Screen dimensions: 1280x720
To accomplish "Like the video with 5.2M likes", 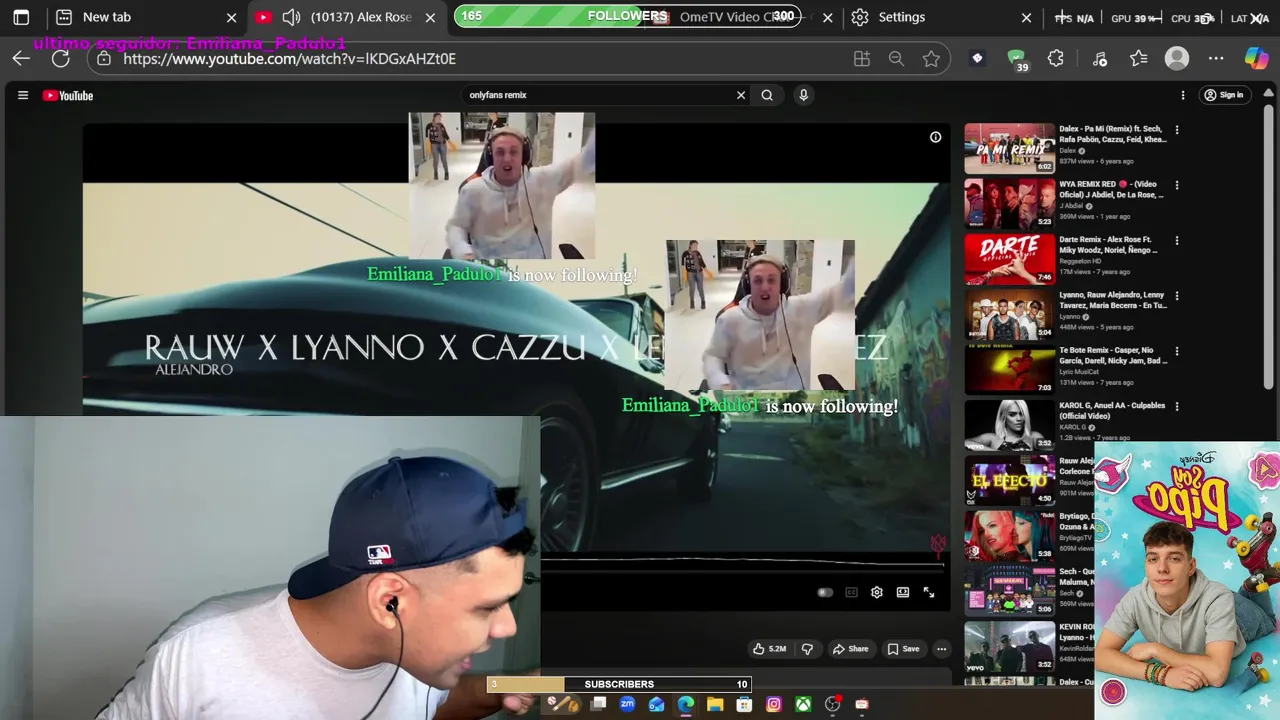I will [769, 649].
